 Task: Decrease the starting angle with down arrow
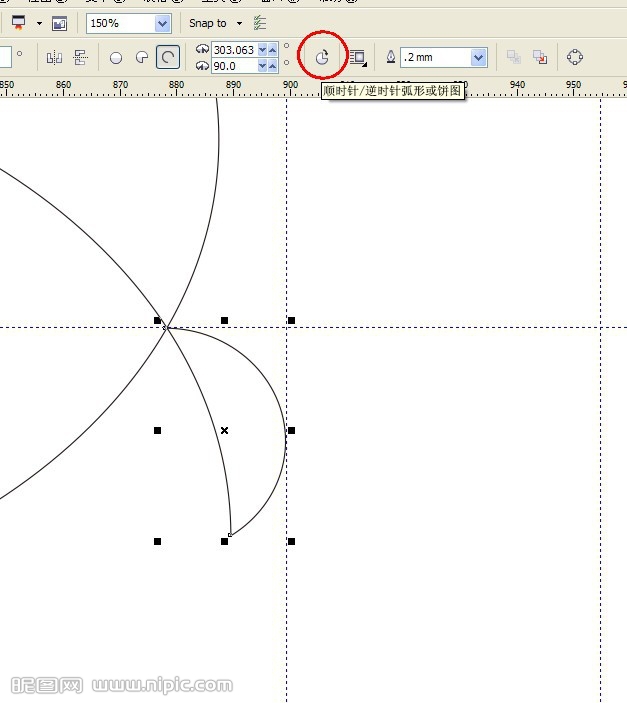point(262,50)
